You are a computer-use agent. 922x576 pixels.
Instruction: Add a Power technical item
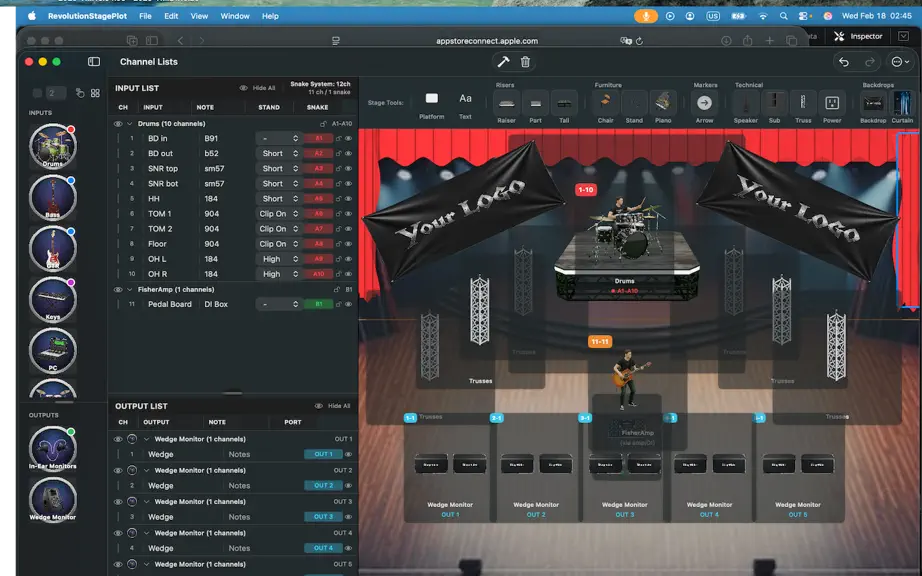click(x=832, y=108)
